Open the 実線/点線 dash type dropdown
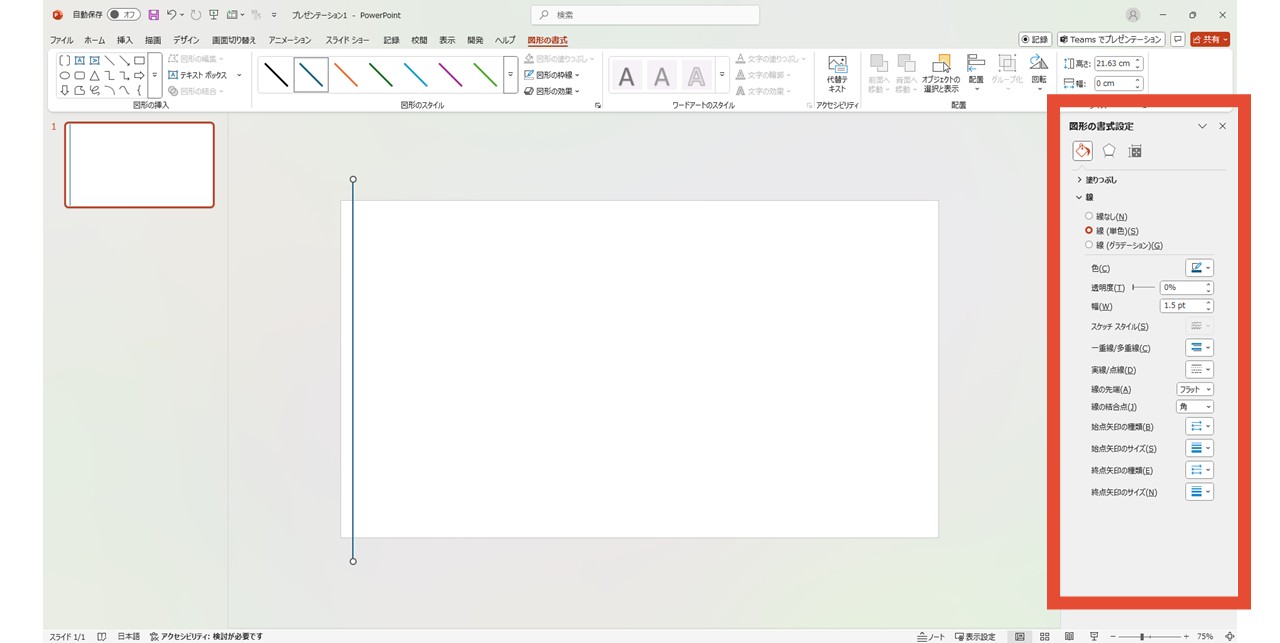 coord(1199,369)
